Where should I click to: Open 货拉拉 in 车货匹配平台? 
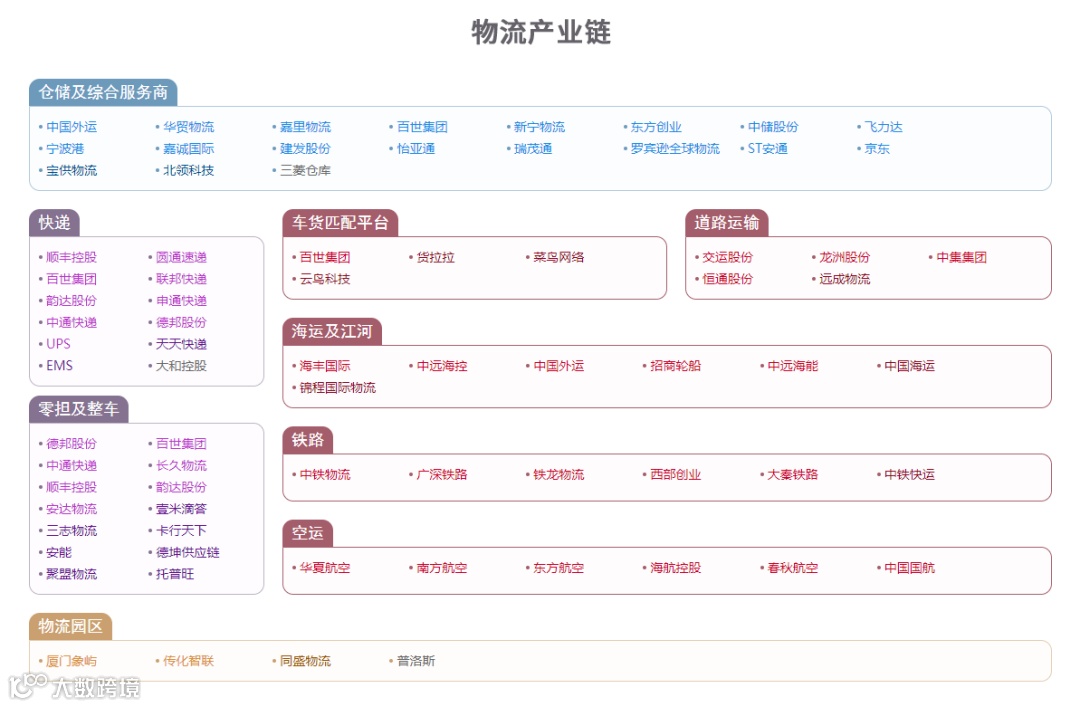(433, 256)
